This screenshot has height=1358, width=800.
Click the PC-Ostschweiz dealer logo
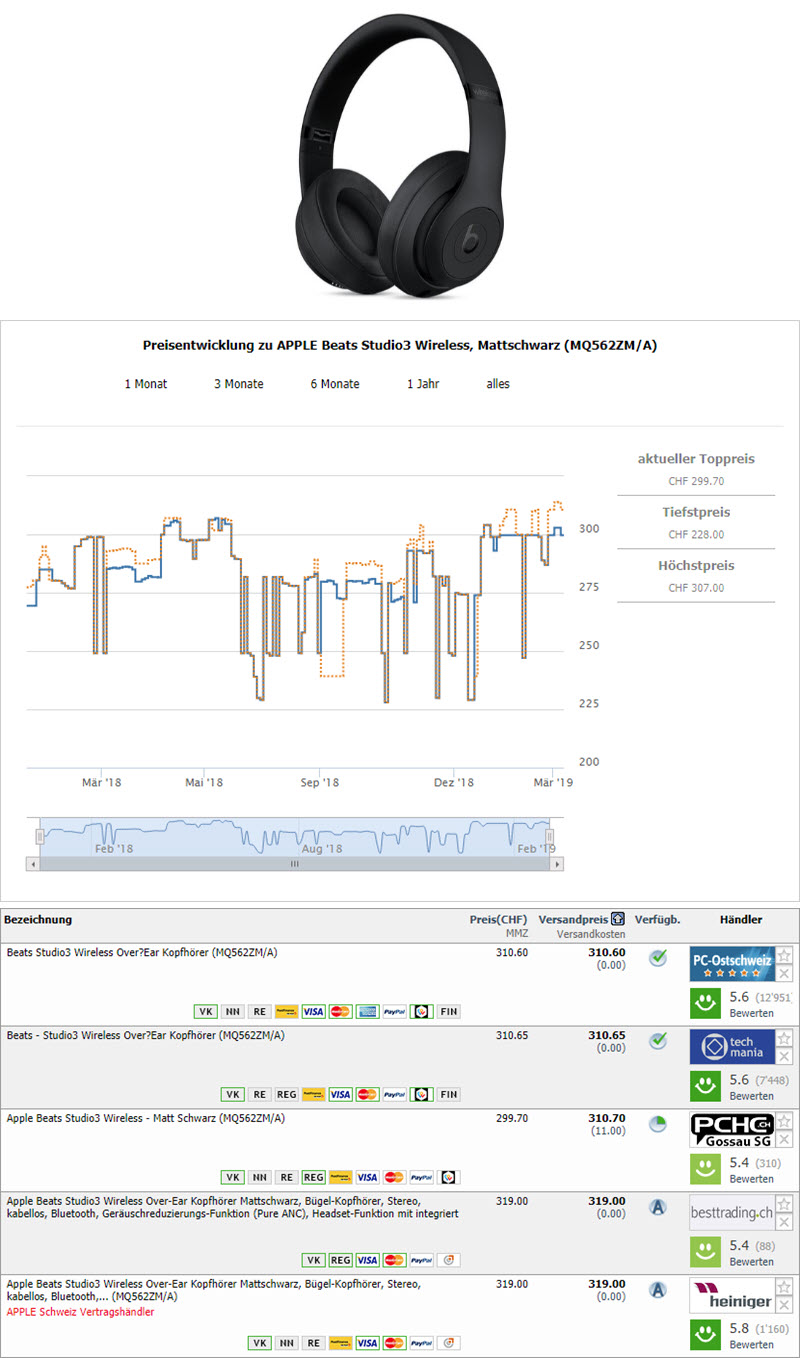point(731,964)
